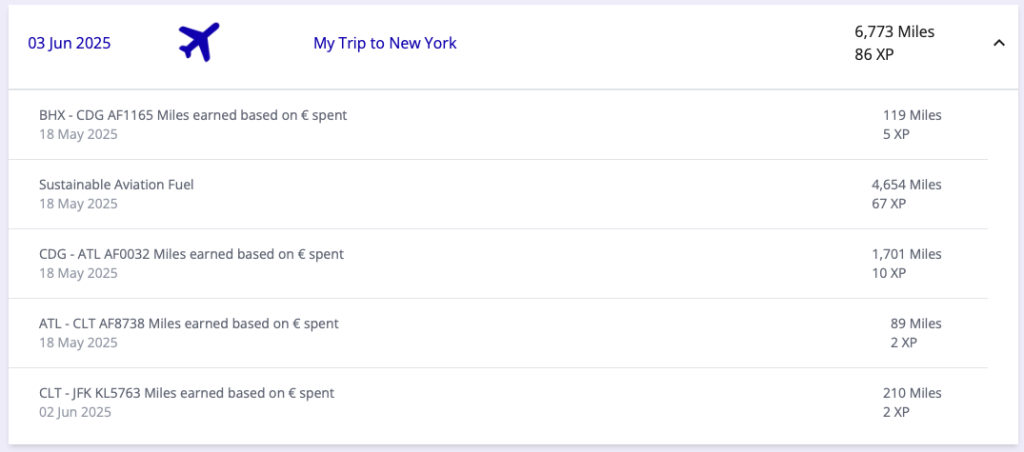Image resolution: width=1024 pixels, height=452 pixels.
Task: Click the 1,701 Miles value
Action: coord(906,254)
